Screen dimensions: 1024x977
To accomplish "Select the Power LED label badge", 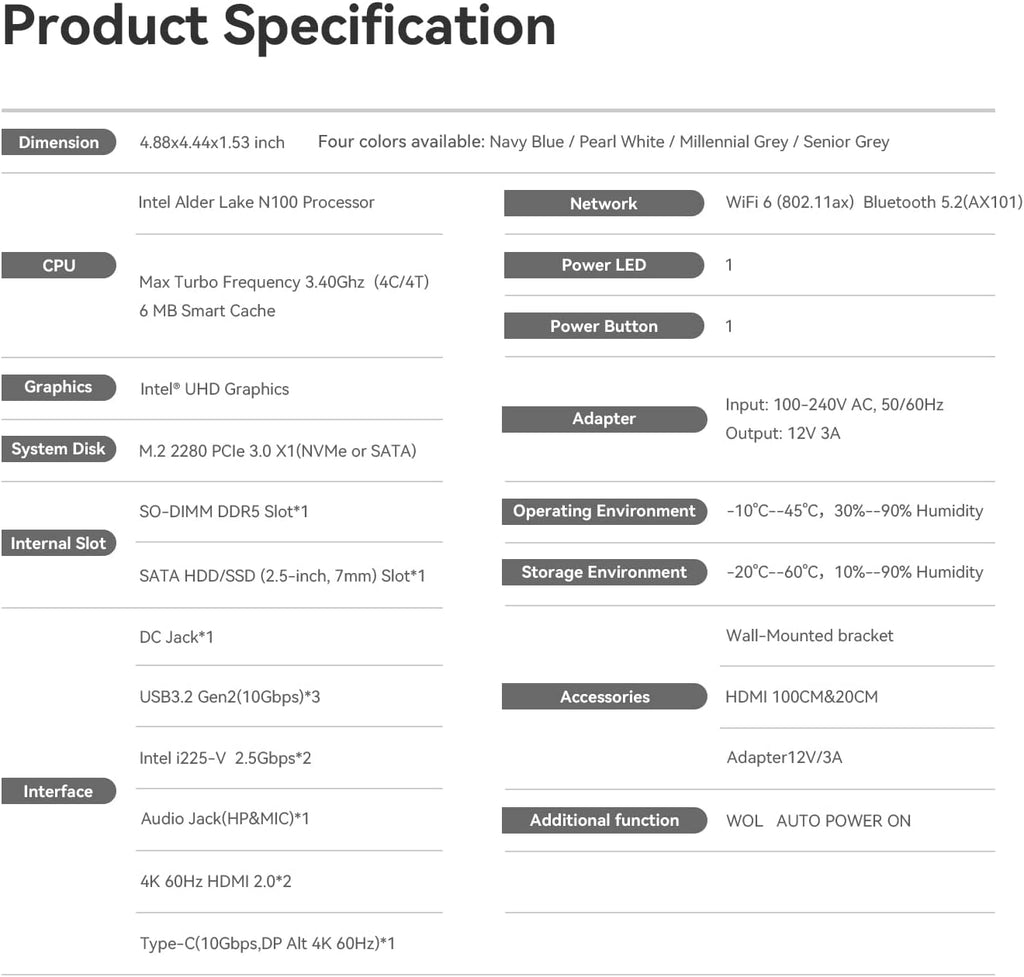I will coord(603,265).
